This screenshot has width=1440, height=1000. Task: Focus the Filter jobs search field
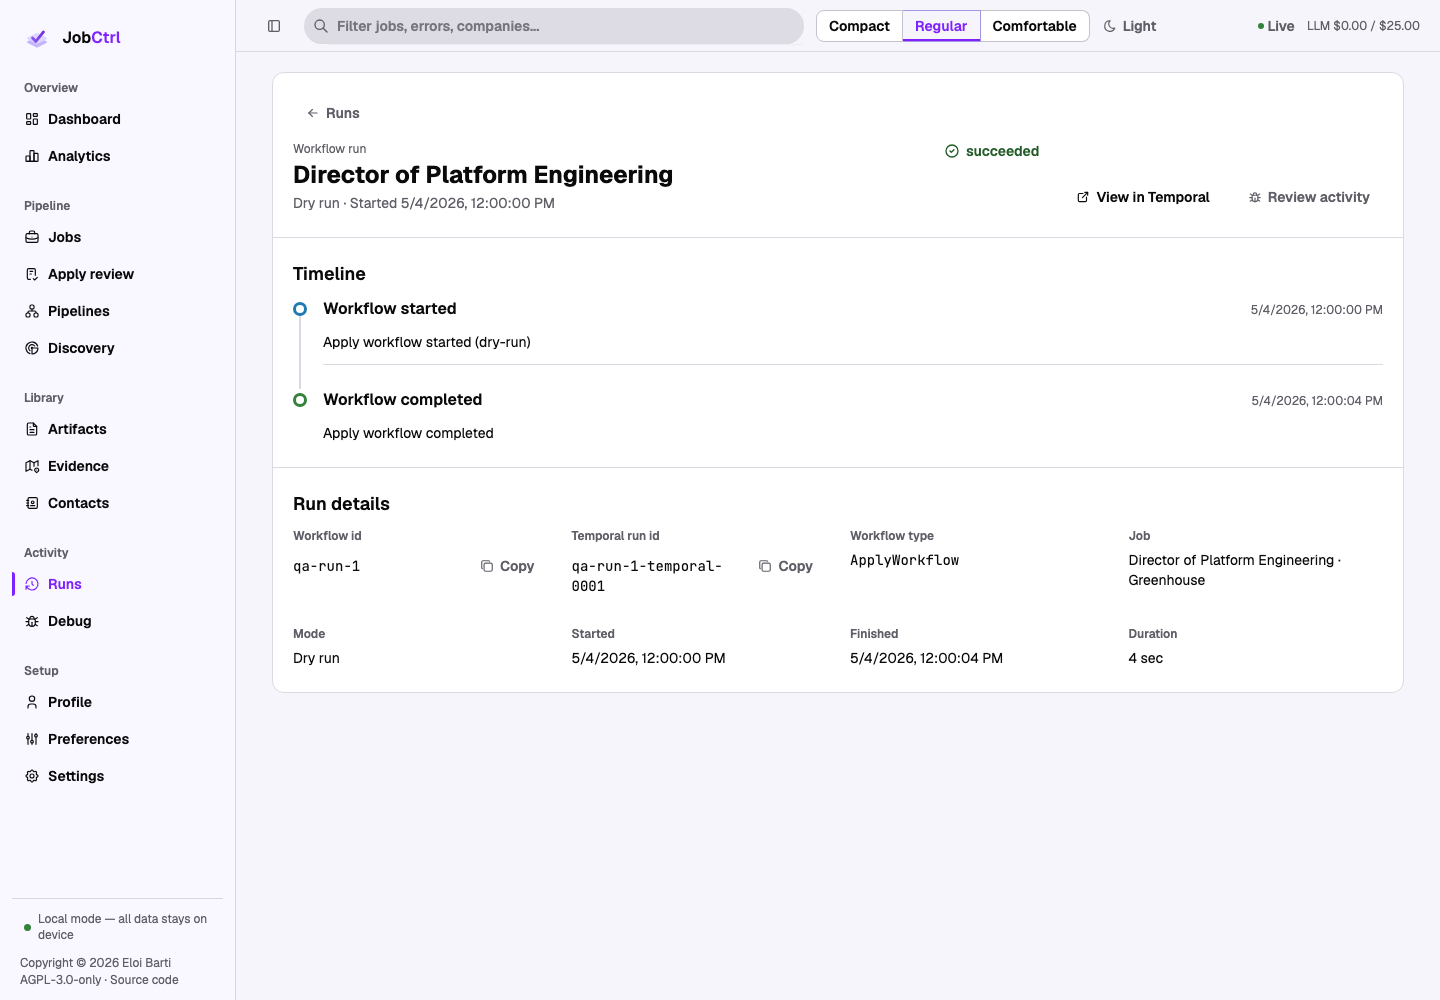[554, 26]
